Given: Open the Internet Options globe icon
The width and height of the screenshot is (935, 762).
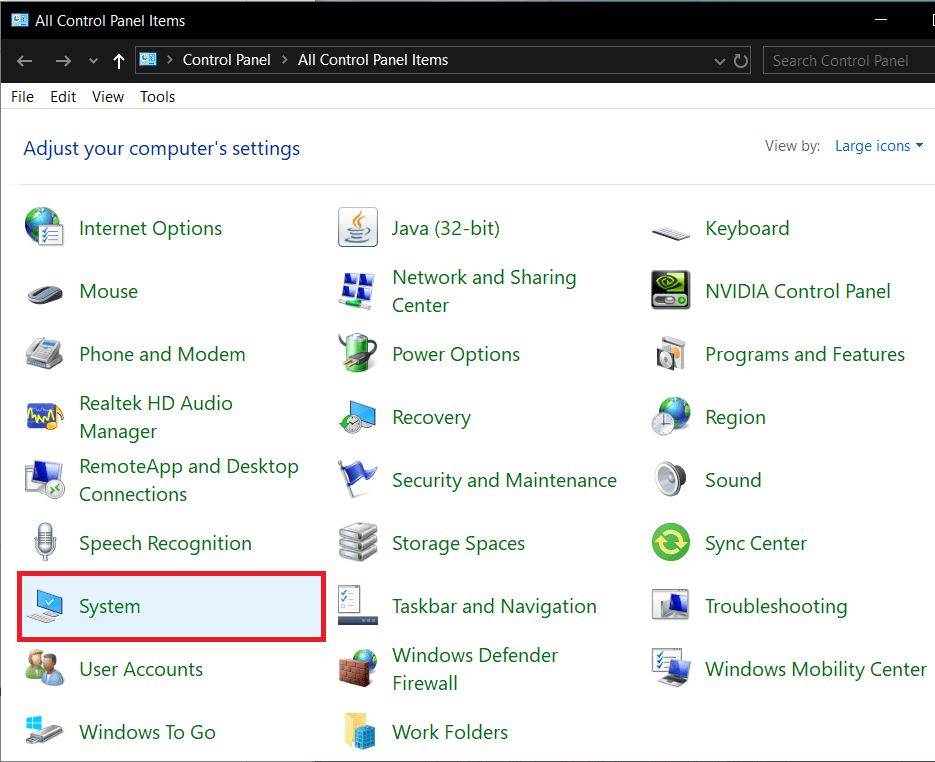Looking at the screenshot, I should pyautogui.click(x=44, y=227).
